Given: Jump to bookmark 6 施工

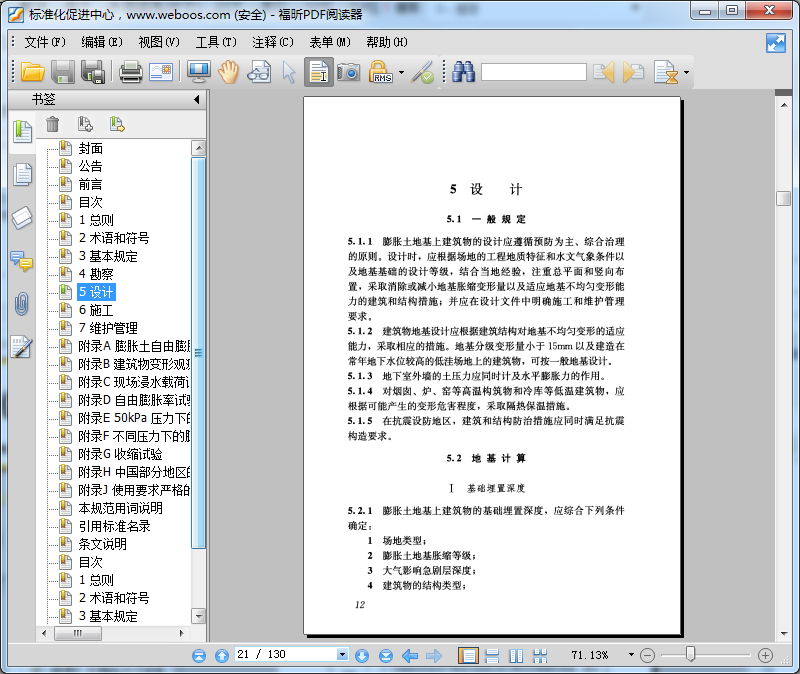Looking at the screenshot, I should pos(96,310).
